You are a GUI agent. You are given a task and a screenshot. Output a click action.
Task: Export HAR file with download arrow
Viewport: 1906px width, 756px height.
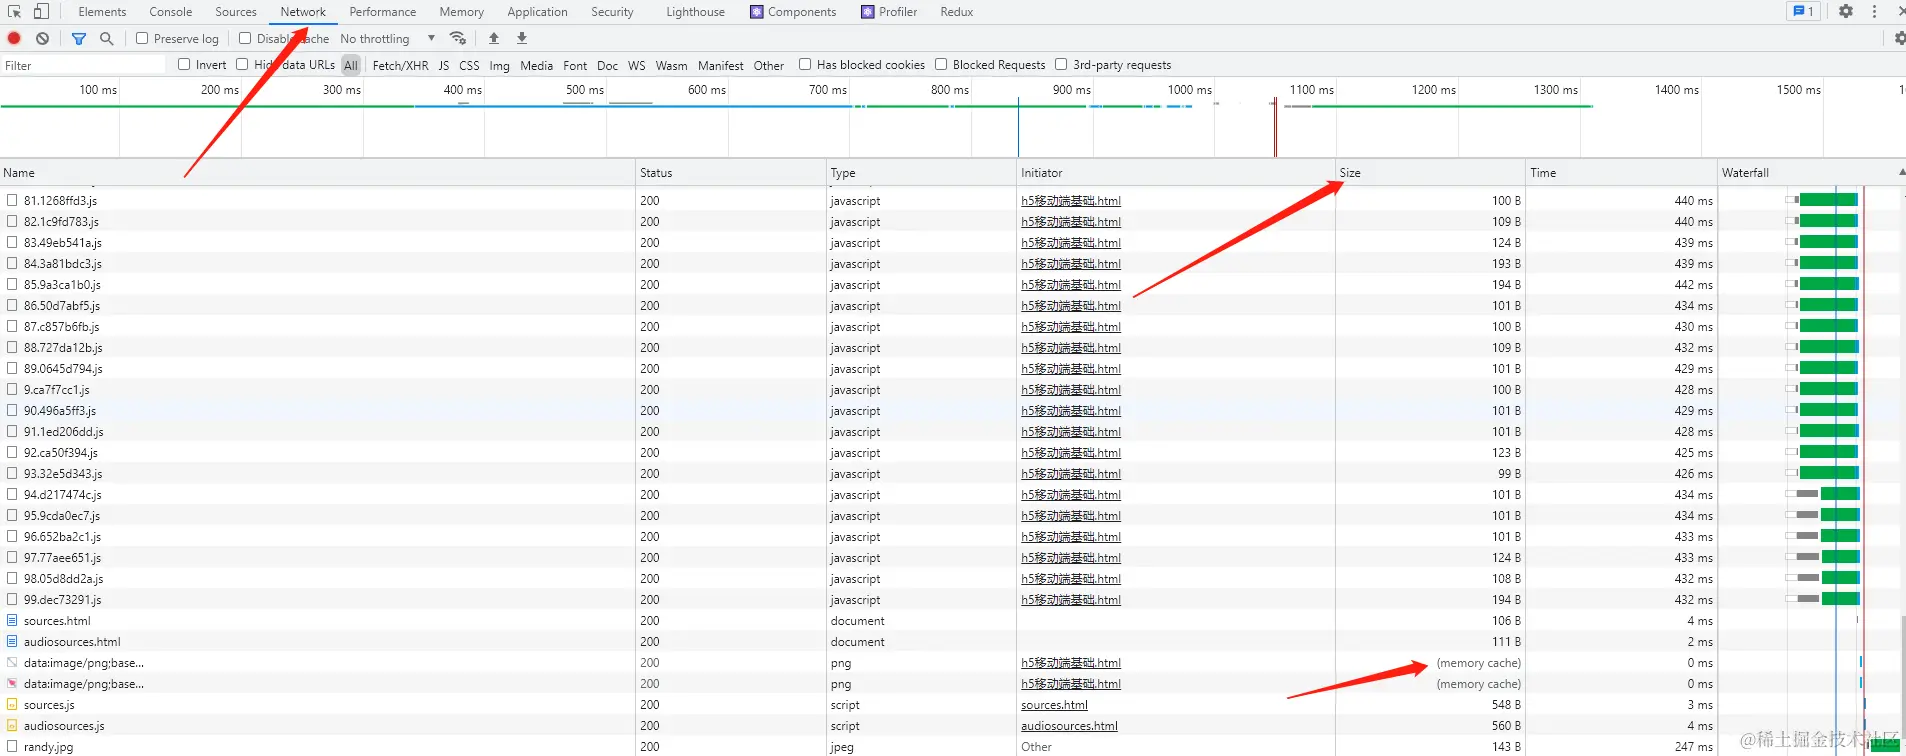tap(522, 38)
